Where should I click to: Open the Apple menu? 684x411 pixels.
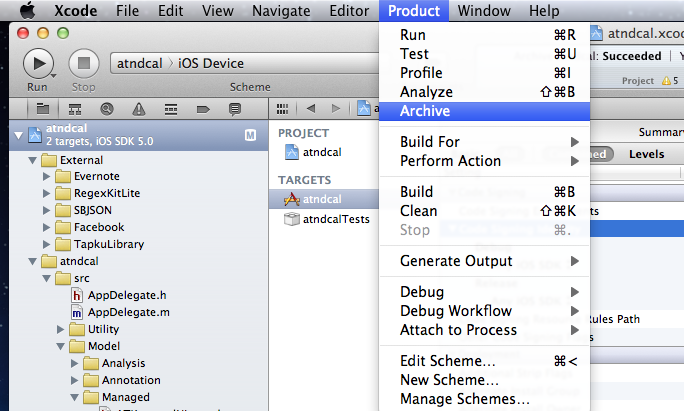(28, 10)
